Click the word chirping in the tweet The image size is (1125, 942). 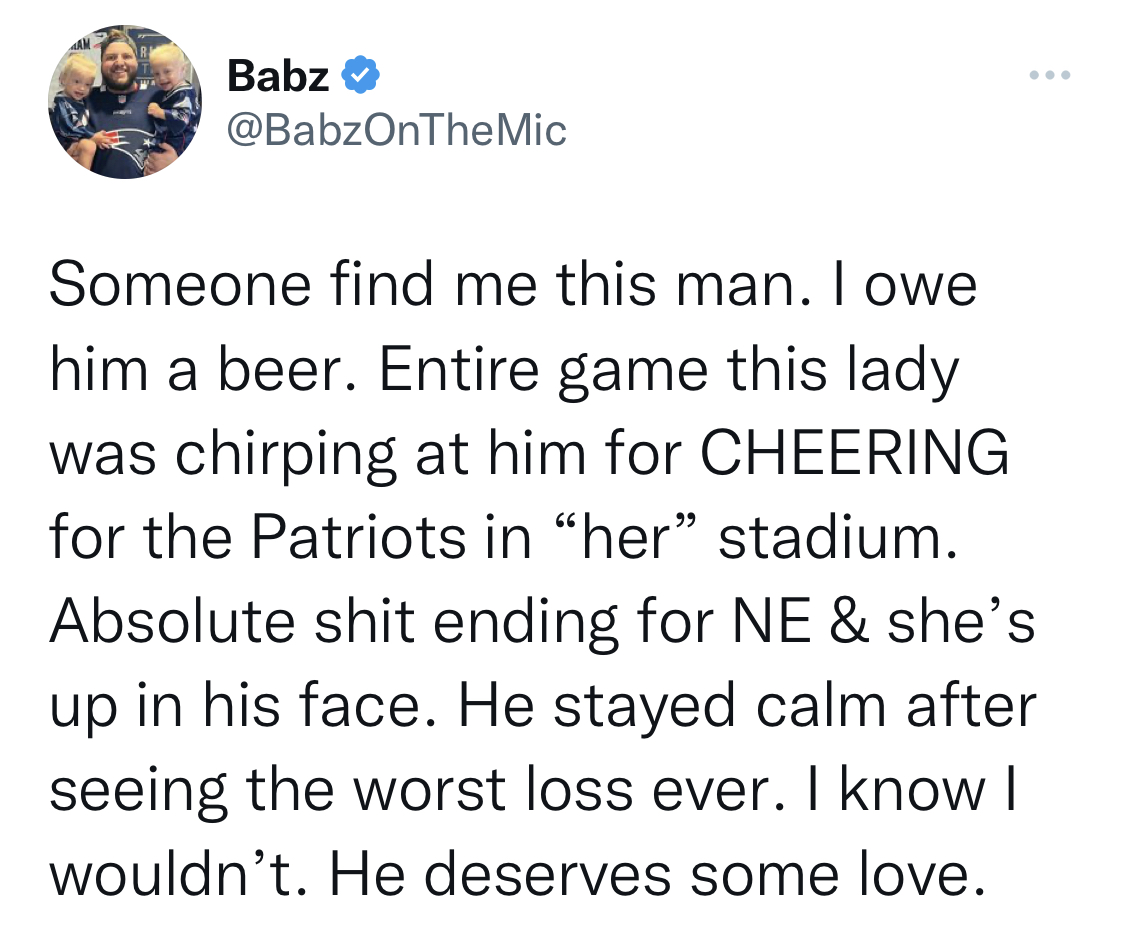[286, 456]
